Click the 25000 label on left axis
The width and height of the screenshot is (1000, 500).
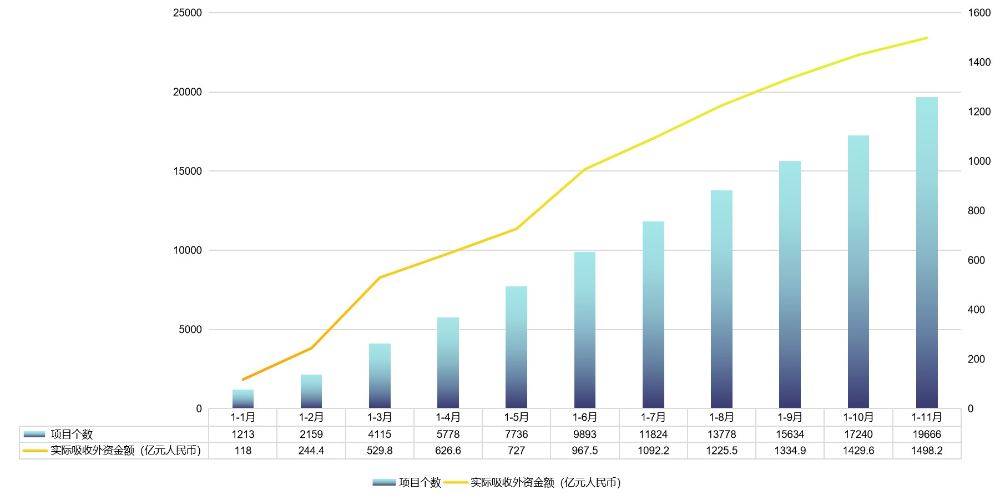187,13
